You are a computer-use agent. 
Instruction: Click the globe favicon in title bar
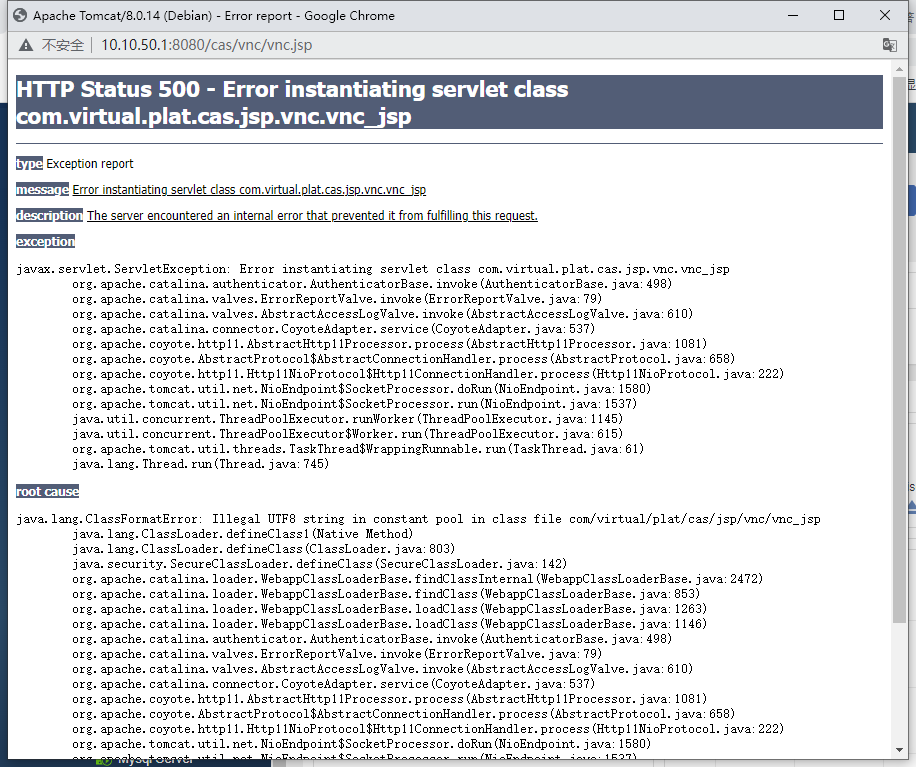(x=20, y=15)
